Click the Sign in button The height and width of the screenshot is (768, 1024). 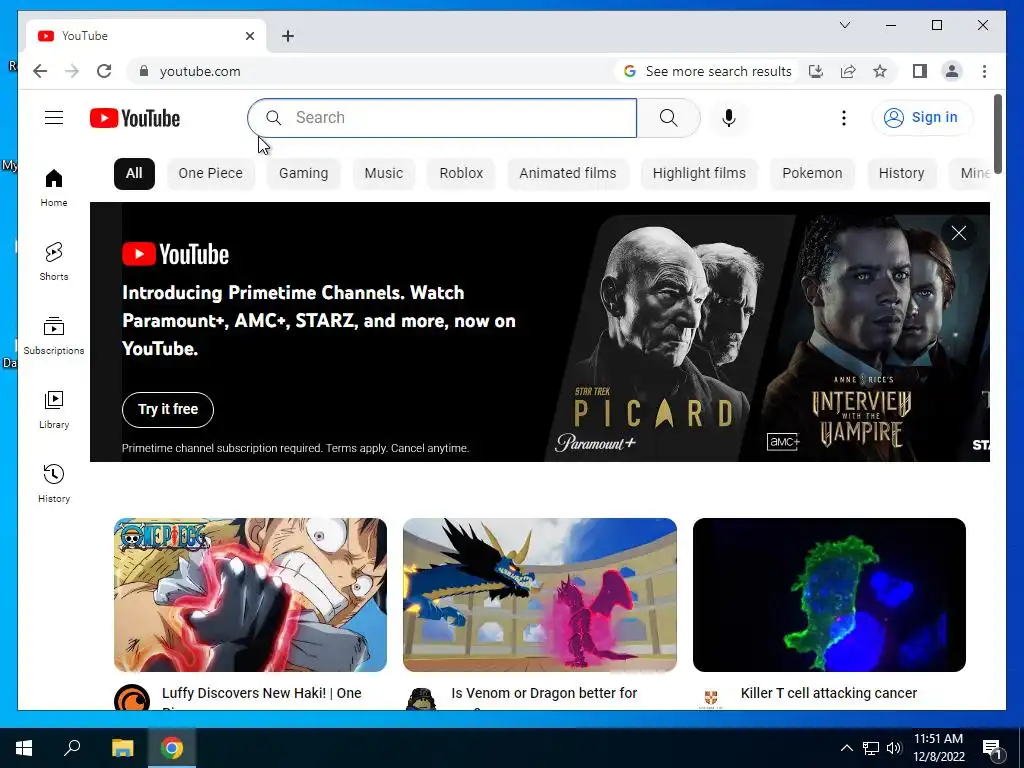[922, 118]
